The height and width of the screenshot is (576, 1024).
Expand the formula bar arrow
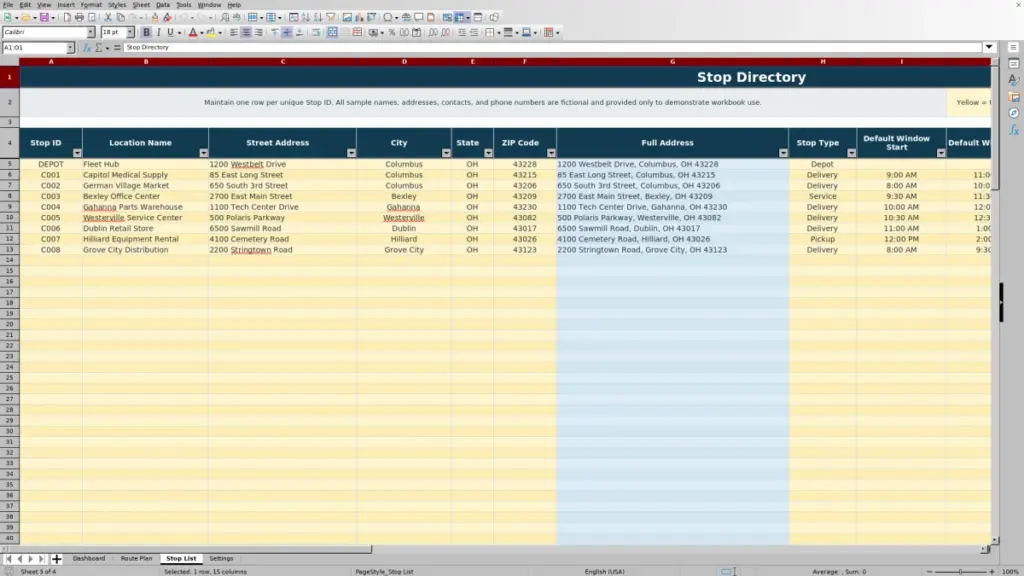tap(989, 47)
